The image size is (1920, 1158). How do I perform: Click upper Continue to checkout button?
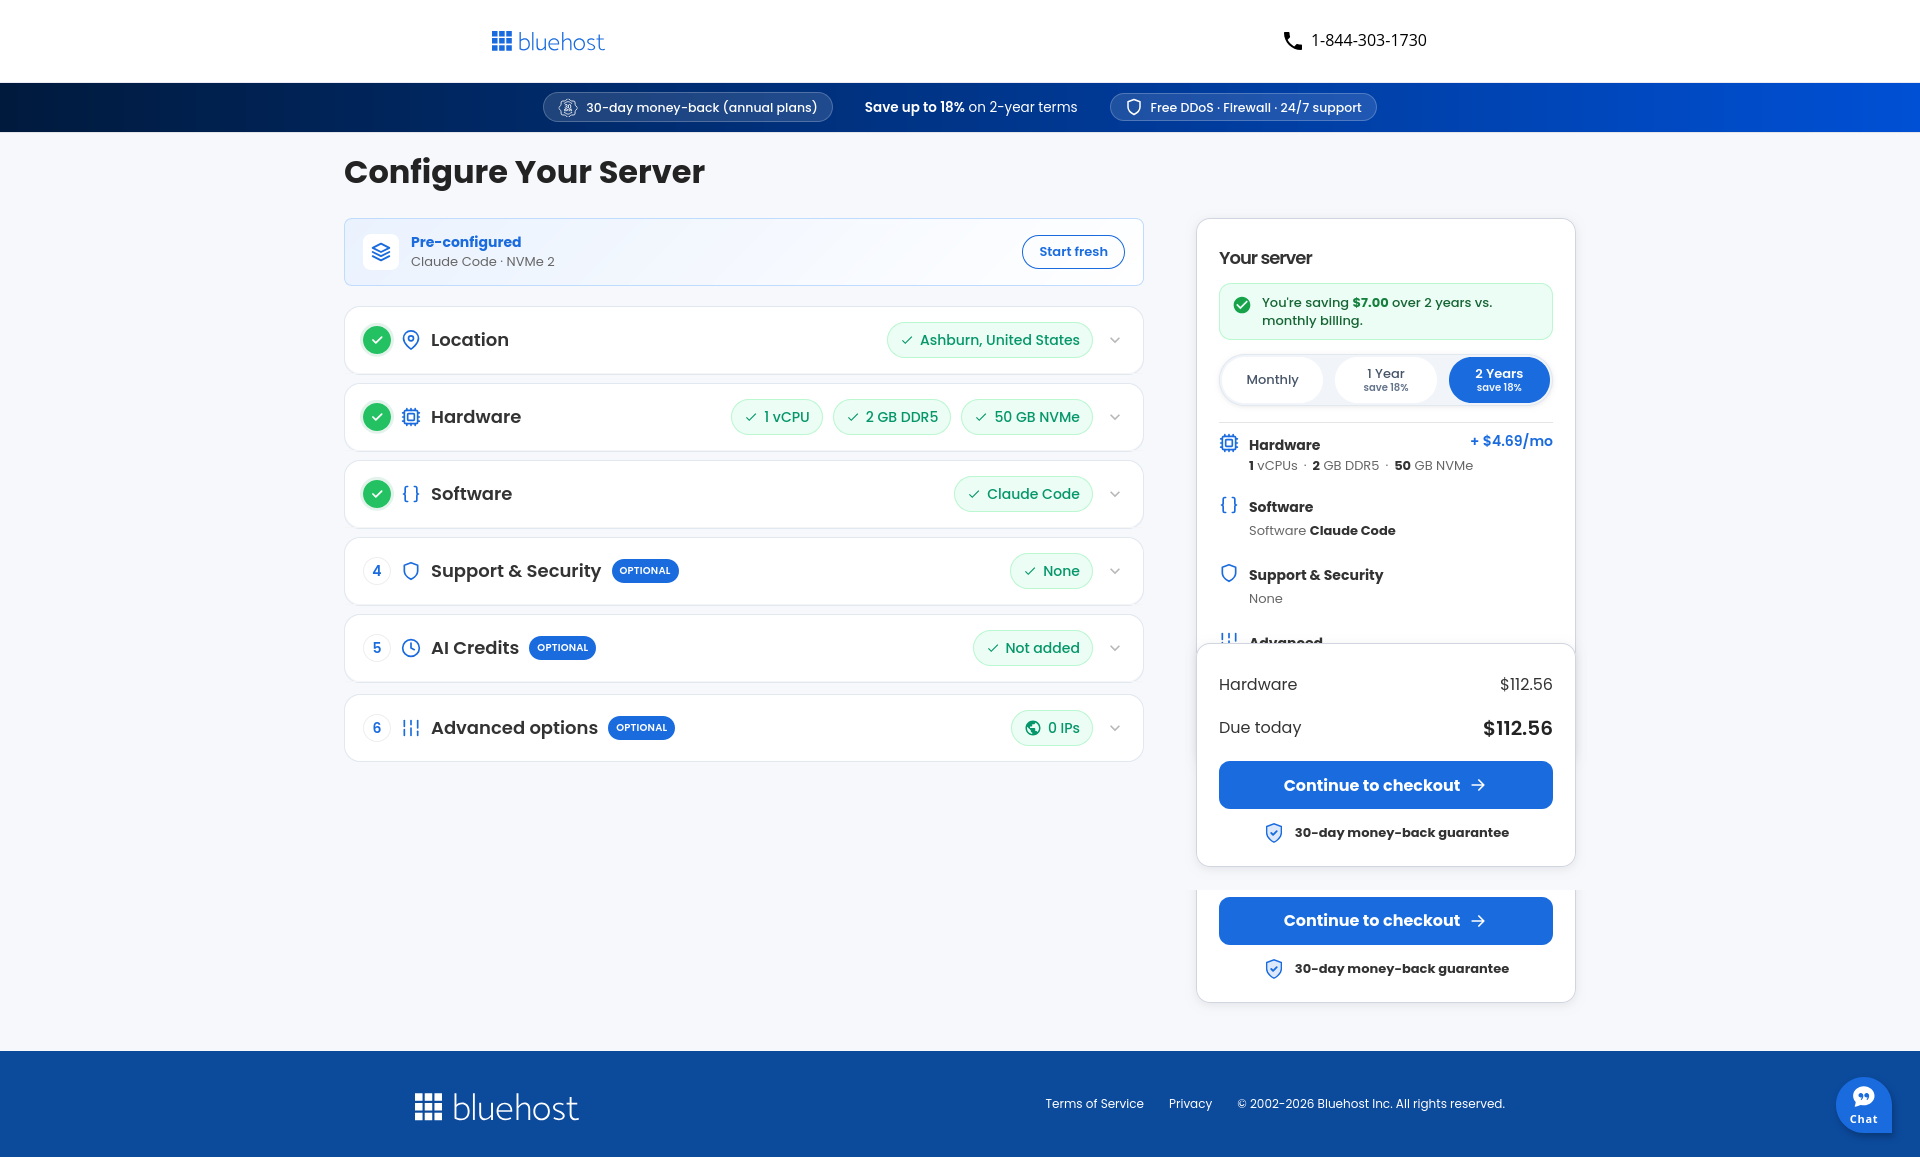pos(1386,785)
